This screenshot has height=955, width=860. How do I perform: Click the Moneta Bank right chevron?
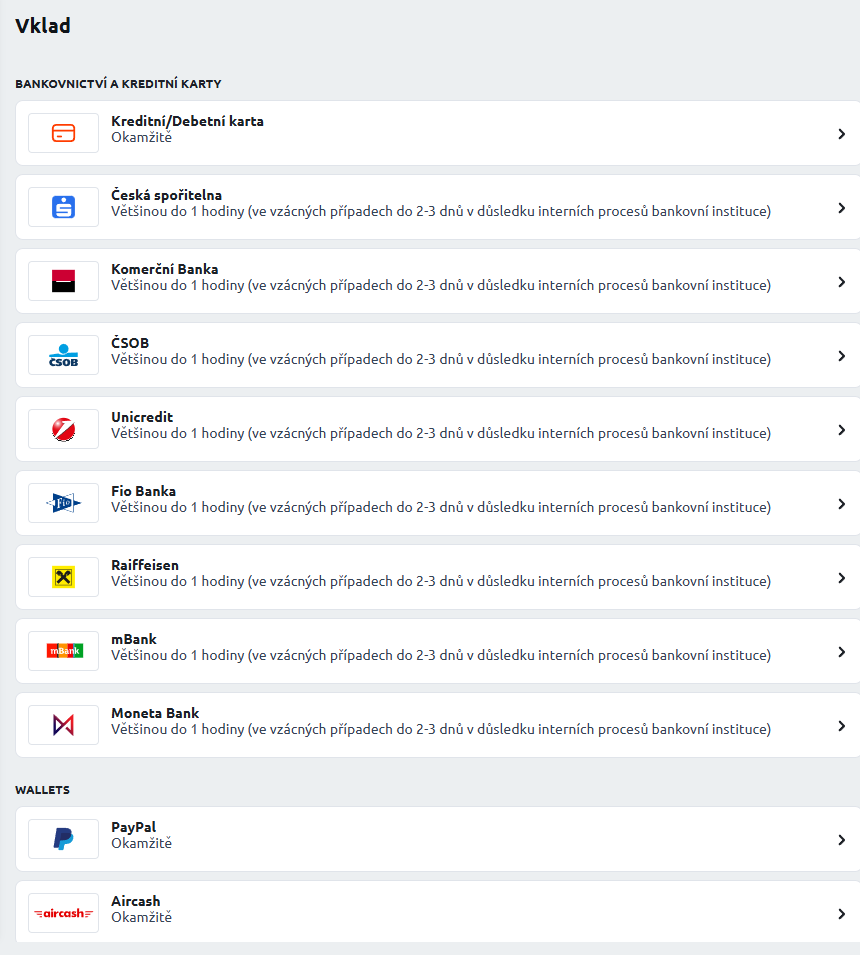click(x=842, y=726)
